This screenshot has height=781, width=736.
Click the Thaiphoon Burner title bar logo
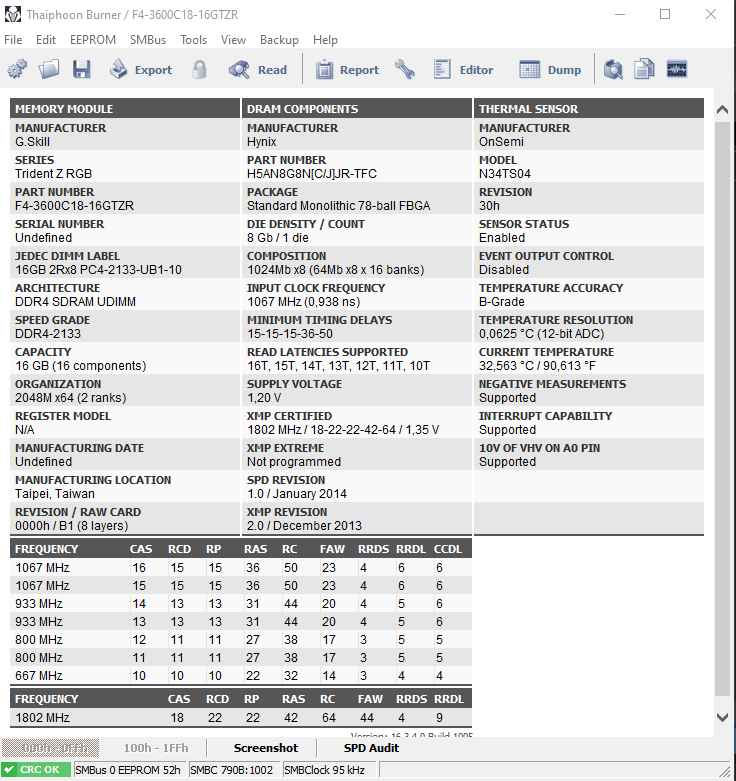[12, 14]
